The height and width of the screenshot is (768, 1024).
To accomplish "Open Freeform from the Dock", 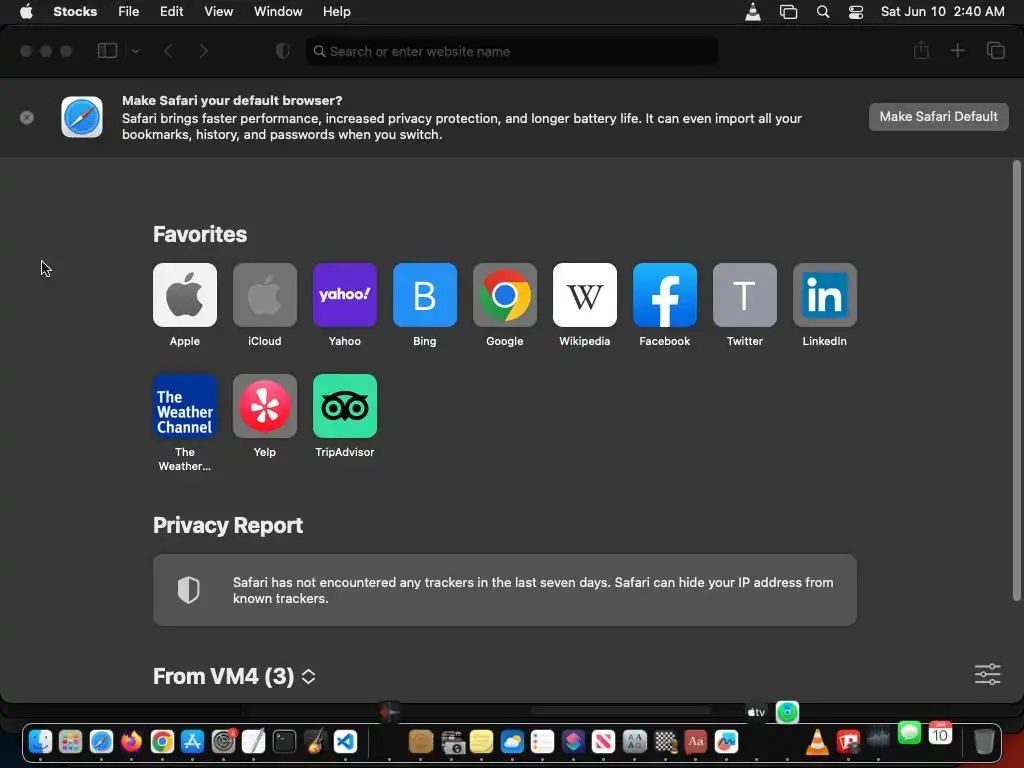I will pos(726,742).
